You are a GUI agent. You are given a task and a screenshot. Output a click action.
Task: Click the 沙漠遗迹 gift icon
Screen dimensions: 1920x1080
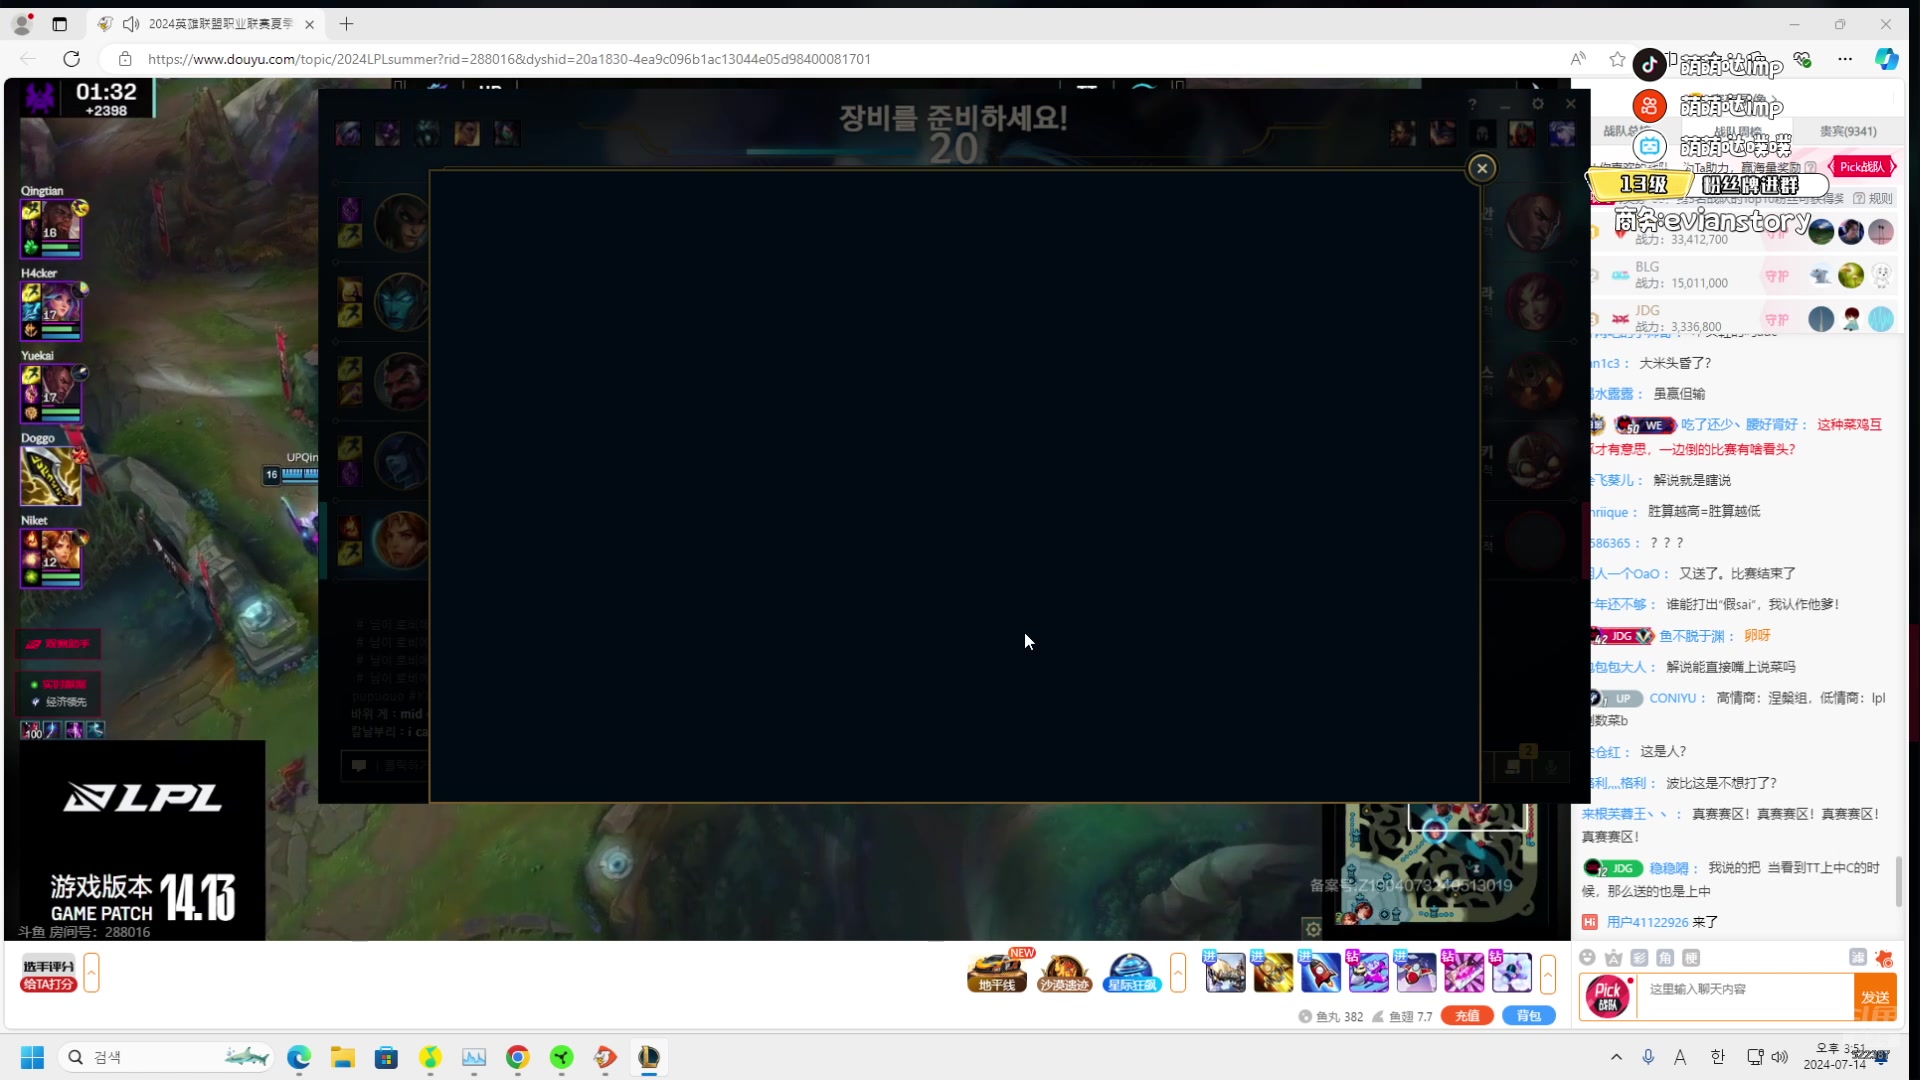(x=1064, y=971)
